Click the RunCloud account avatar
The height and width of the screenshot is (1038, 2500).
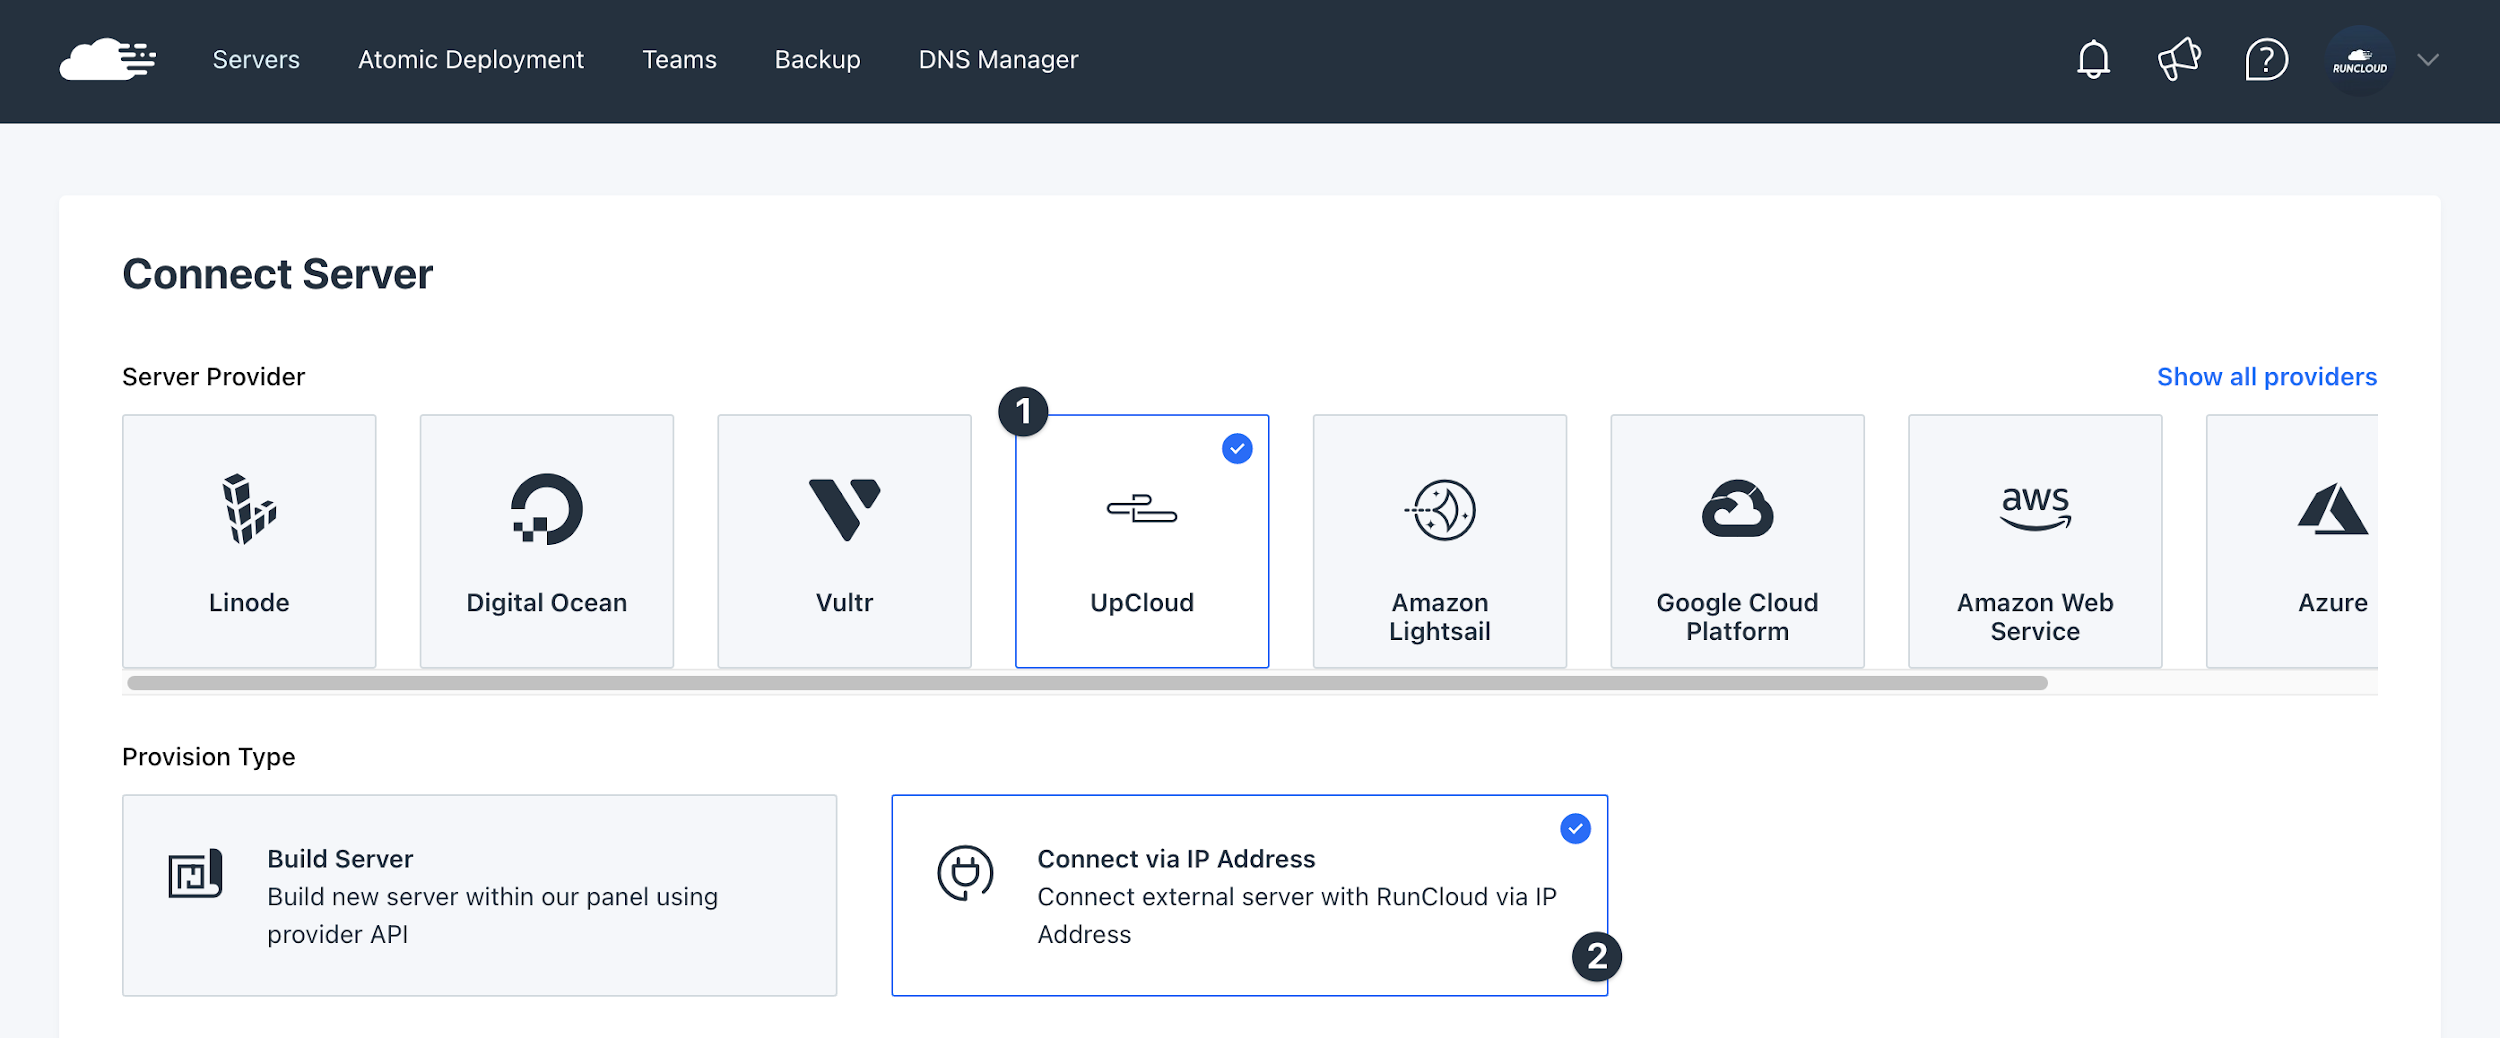click(x=2359, y=61)
